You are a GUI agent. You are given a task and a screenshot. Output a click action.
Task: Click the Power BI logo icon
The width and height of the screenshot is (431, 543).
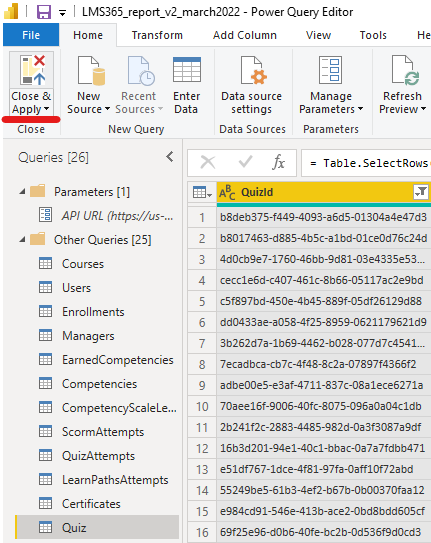11,12
